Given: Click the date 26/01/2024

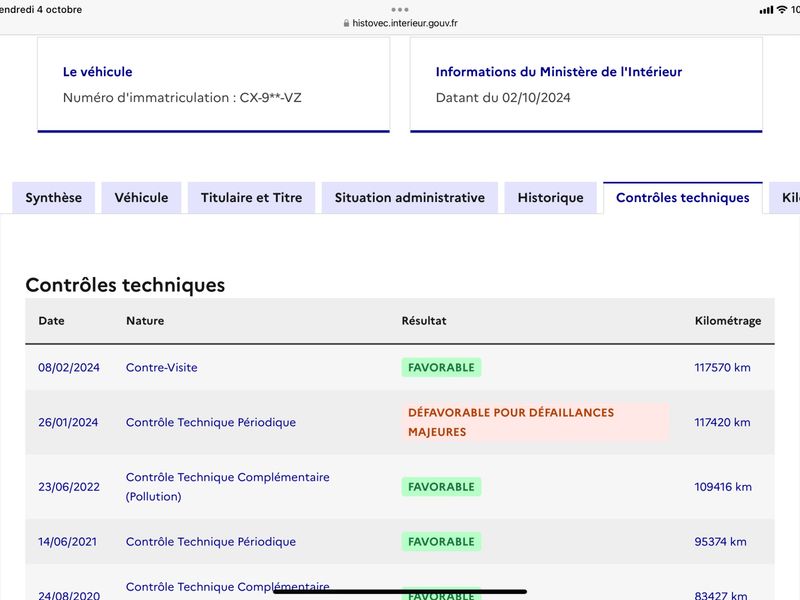Looking at the screenshot, I should point(68,422).
